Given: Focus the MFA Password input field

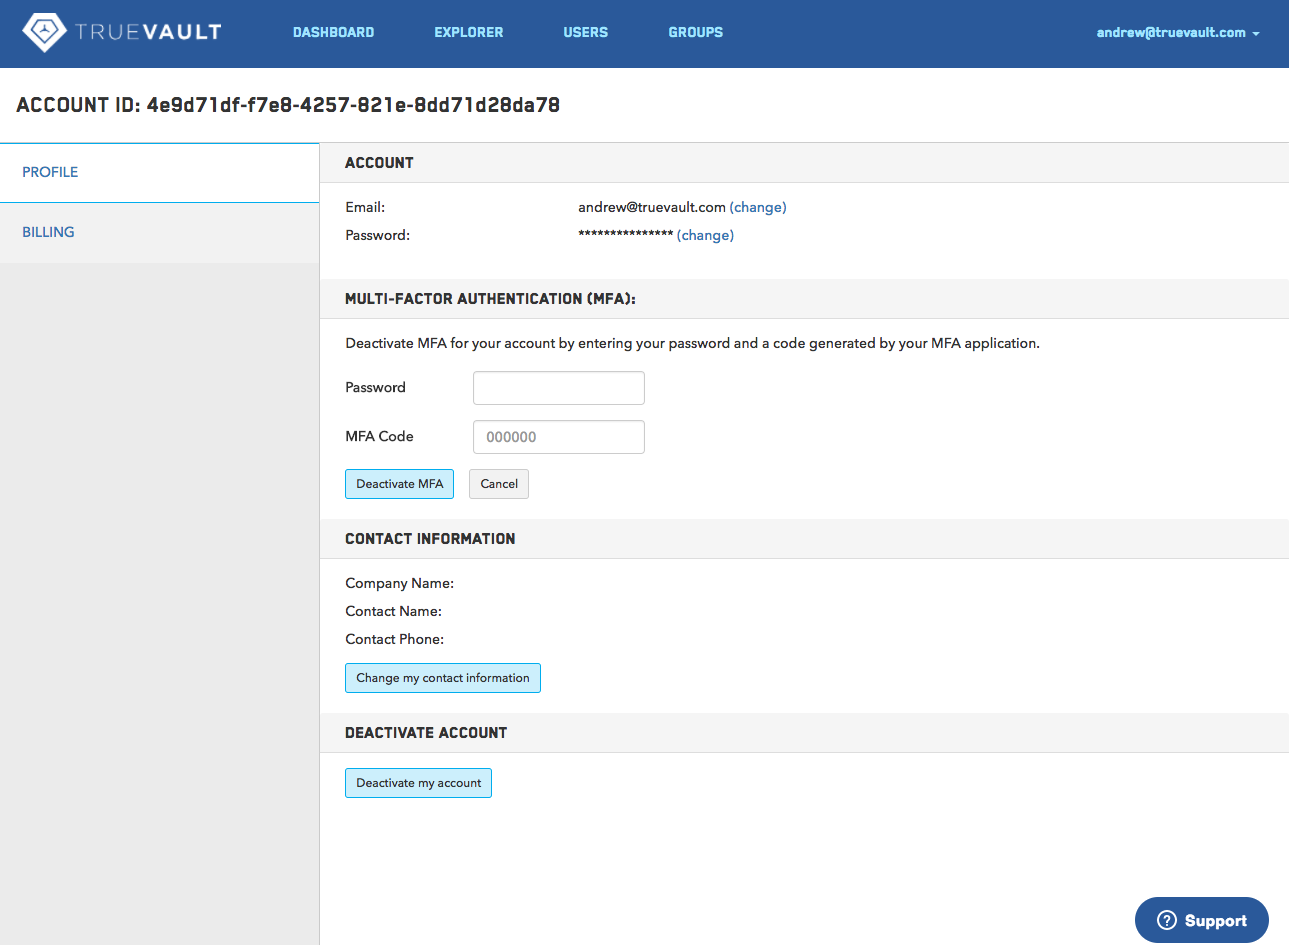Looking at the screenshot, I should [x=559, y=388].
